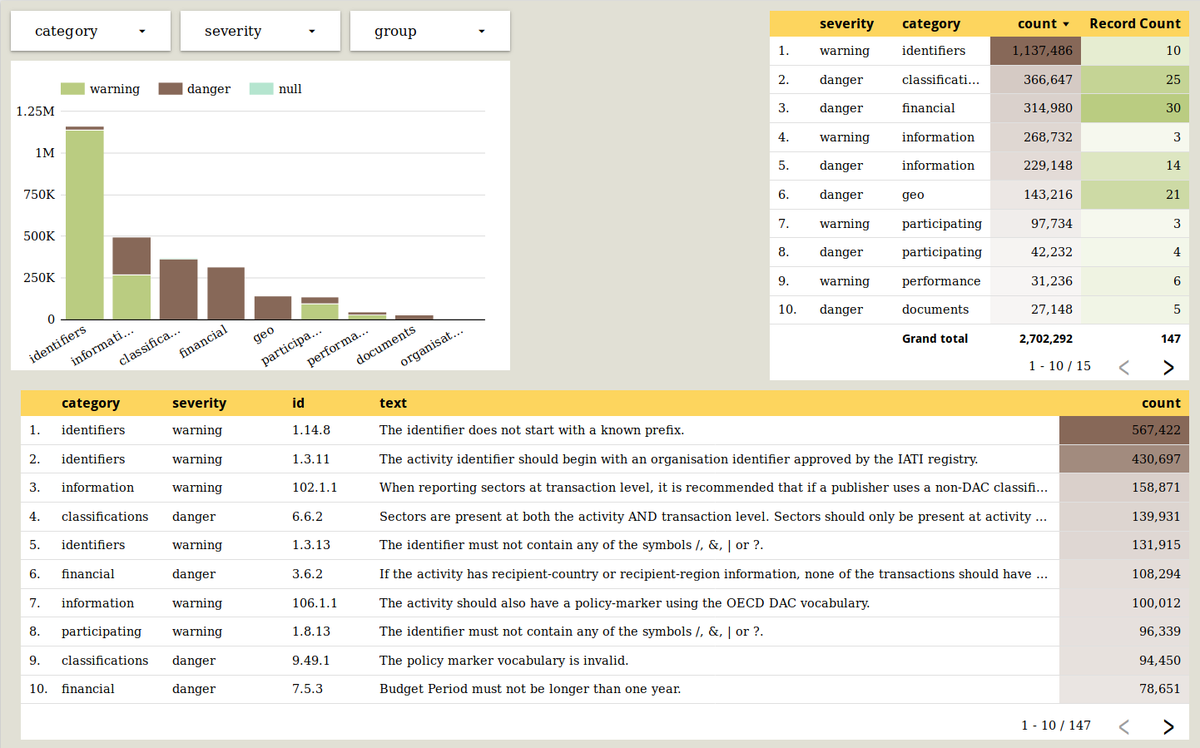Click Record Count value 30
Image resolution: width=1200 pixels, height=748 pixels.
coord(1135,108)
